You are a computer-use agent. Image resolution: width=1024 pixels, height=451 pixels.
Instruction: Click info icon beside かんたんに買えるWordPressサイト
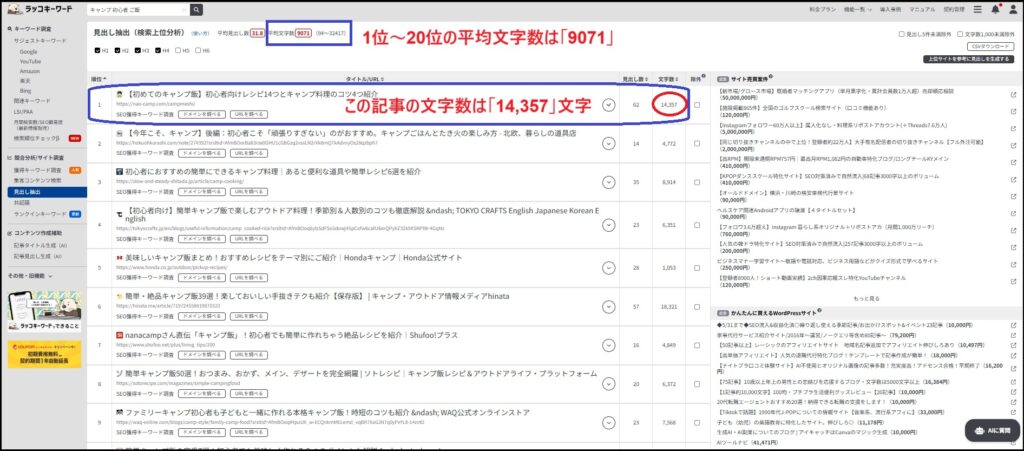pos(819,311)
